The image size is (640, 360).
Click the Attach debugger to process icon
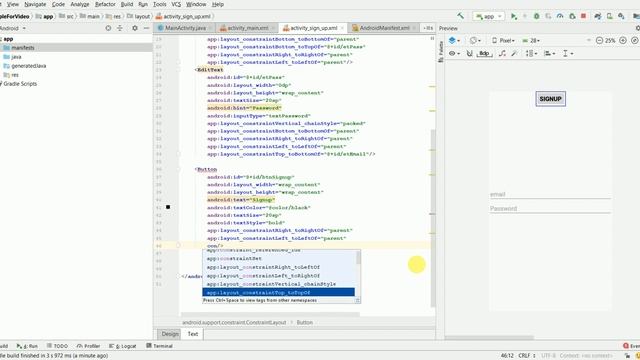[572, 16]
